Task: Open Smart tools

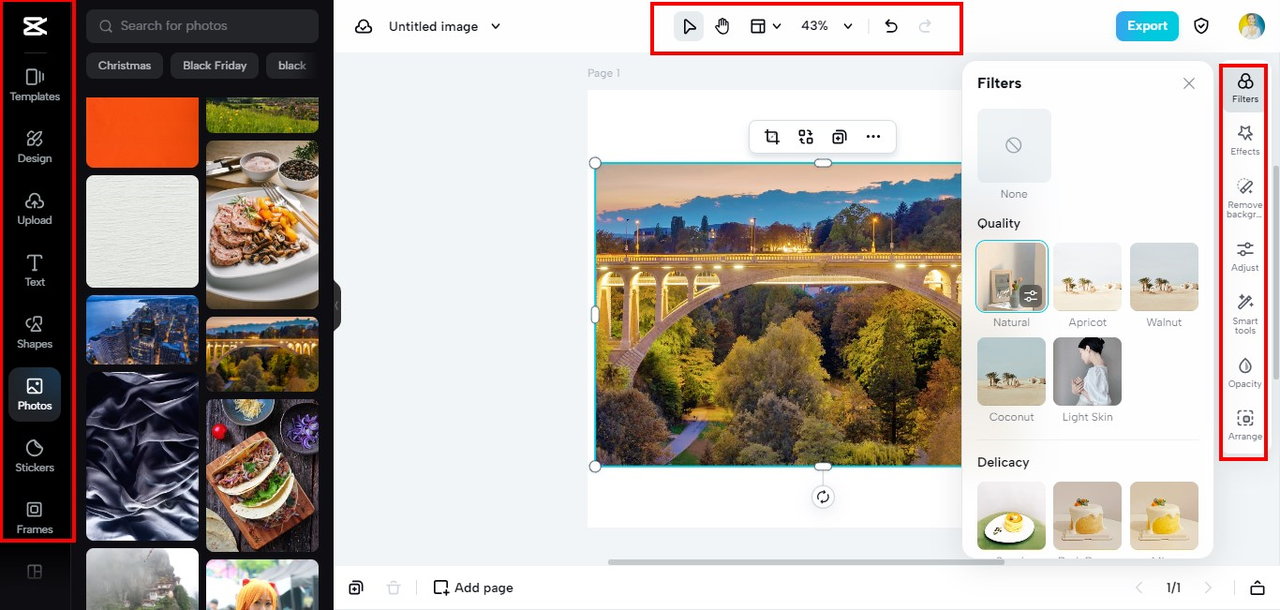Action: [1245, 314]
